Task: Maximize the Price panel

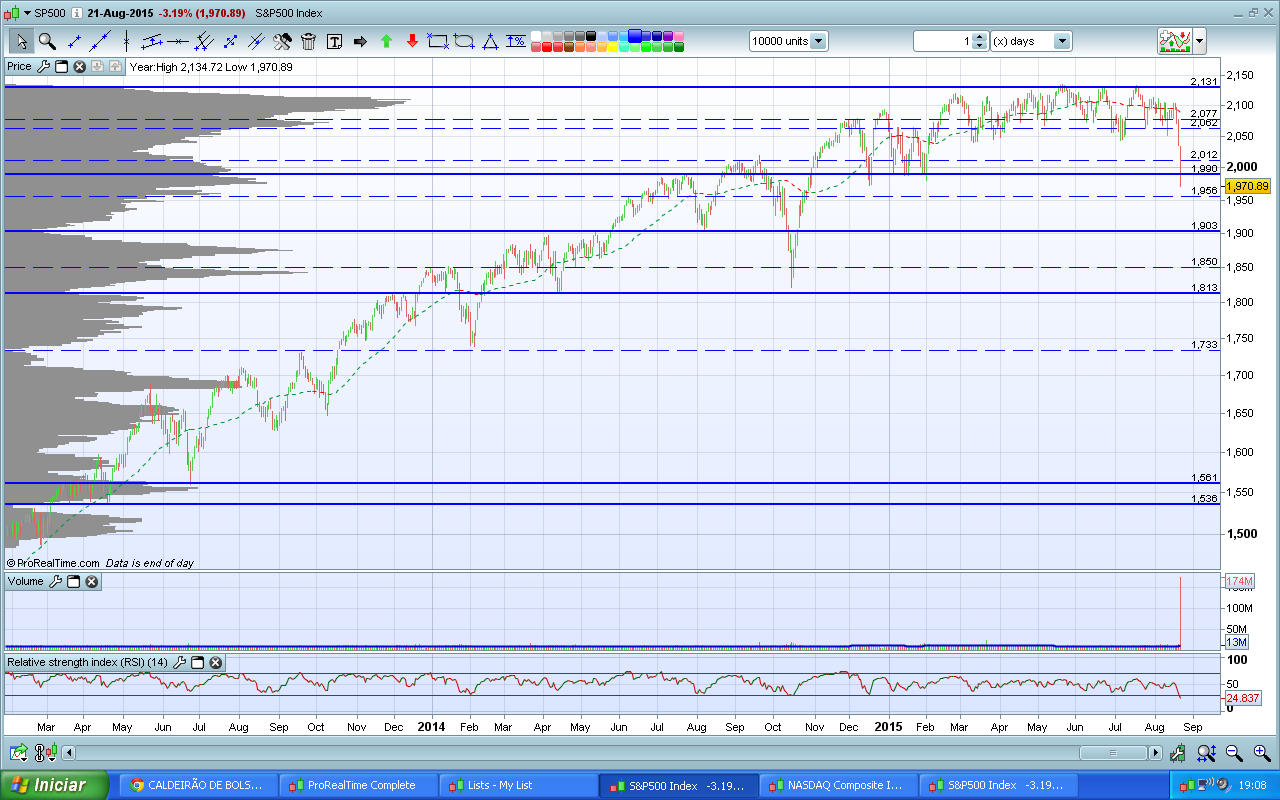Action: coord(61,67)
